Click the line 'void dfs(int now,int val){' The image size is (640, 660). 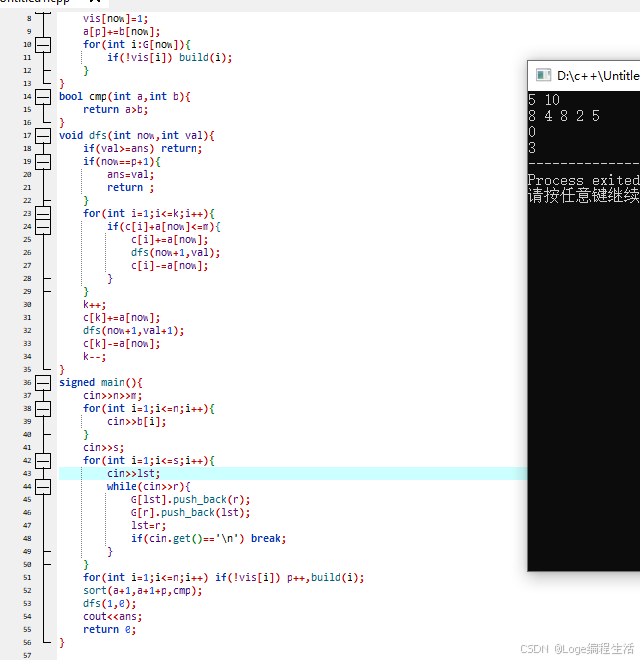[137, 136]
